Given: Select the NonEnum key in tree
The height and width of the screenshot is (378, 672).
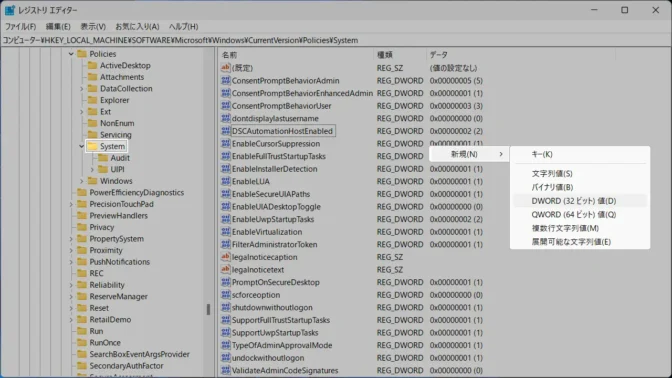Looking at the screenshot, I should point(117,123).
